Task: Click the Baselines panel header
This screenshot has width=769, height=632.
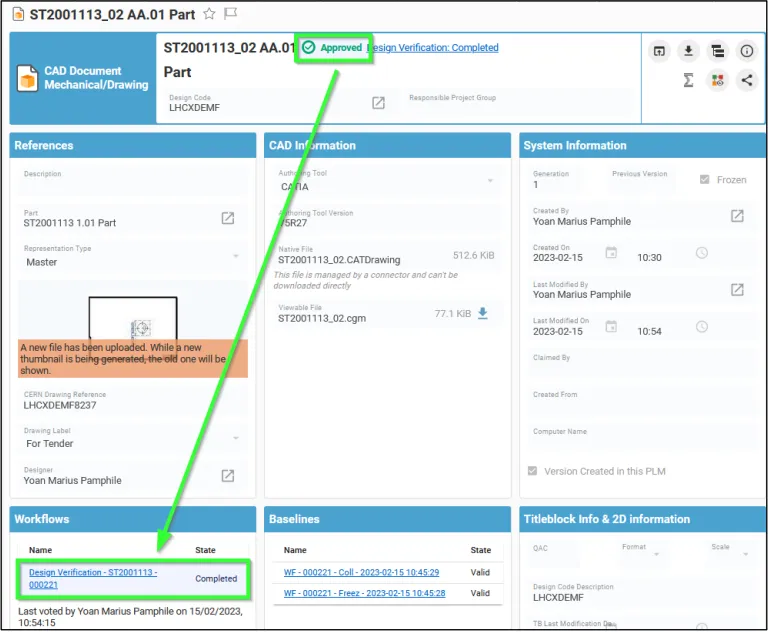Action: [387, 519]
